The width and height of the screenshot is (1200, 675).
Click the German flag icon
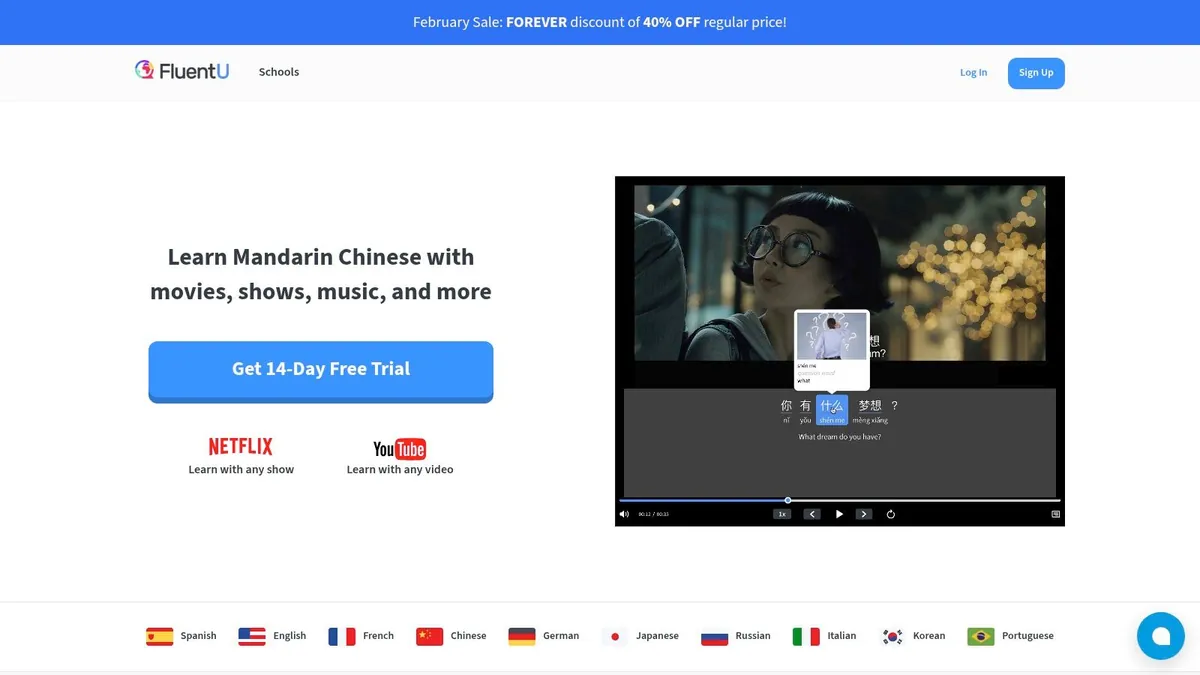pyautogui.click(x=522, y=636)
